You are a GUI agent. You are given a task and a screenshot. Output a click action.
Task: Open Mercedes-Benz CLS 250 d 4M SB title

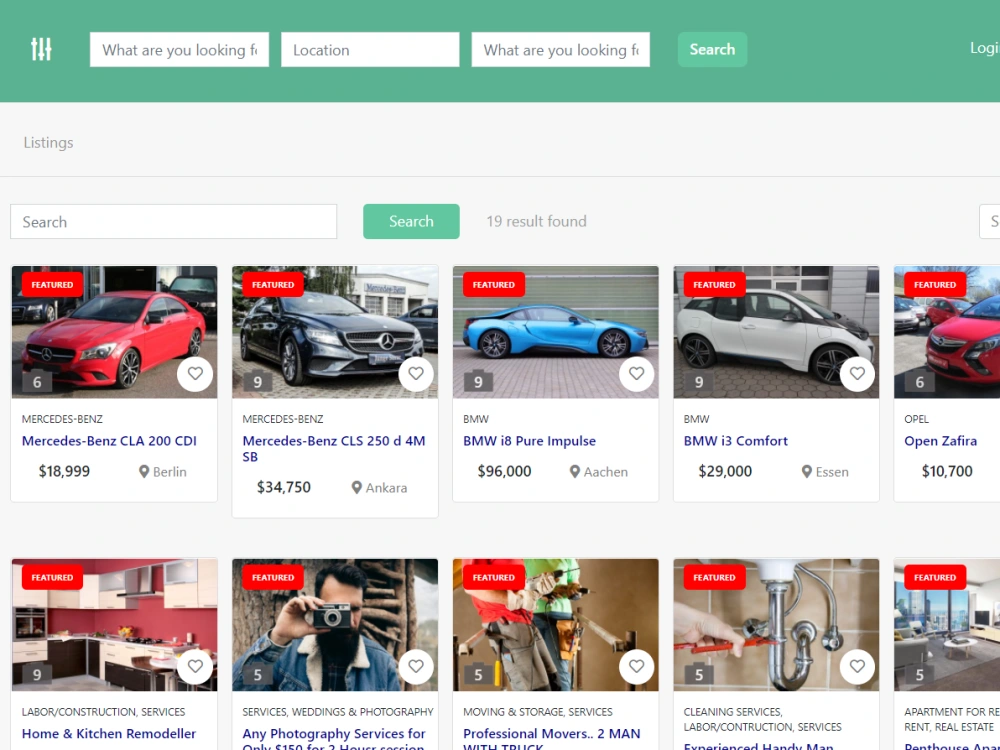(334, 448)
